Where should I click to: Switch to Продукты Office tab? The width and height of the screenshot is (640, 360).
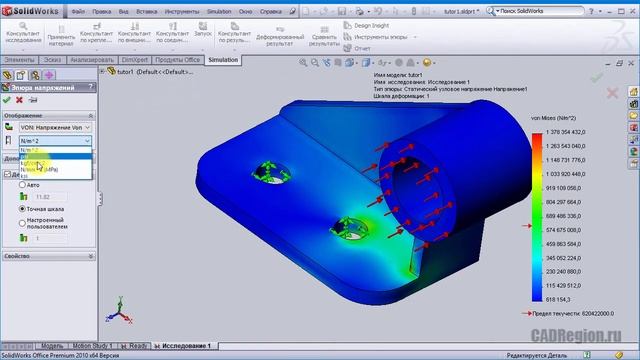[x=178, y=60]
